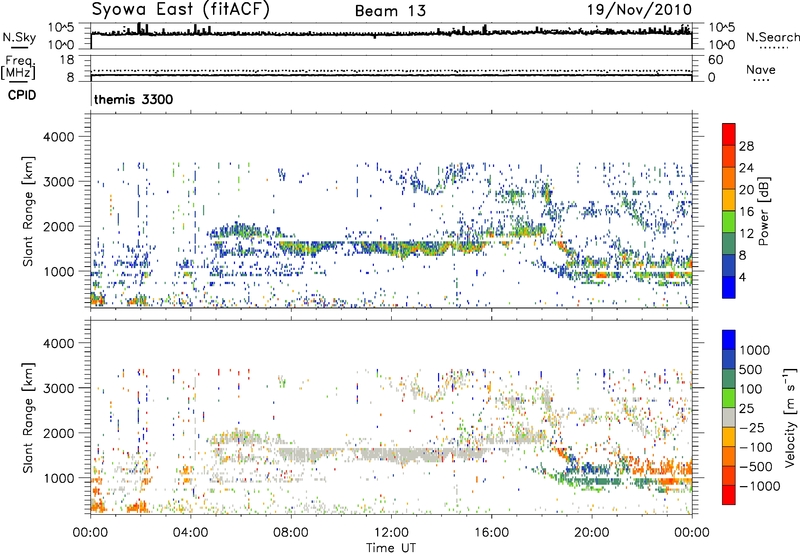This screenshot has height=554, width=800.
Task: Click the red top segment of Power colorbar
Action: (729, 134)
